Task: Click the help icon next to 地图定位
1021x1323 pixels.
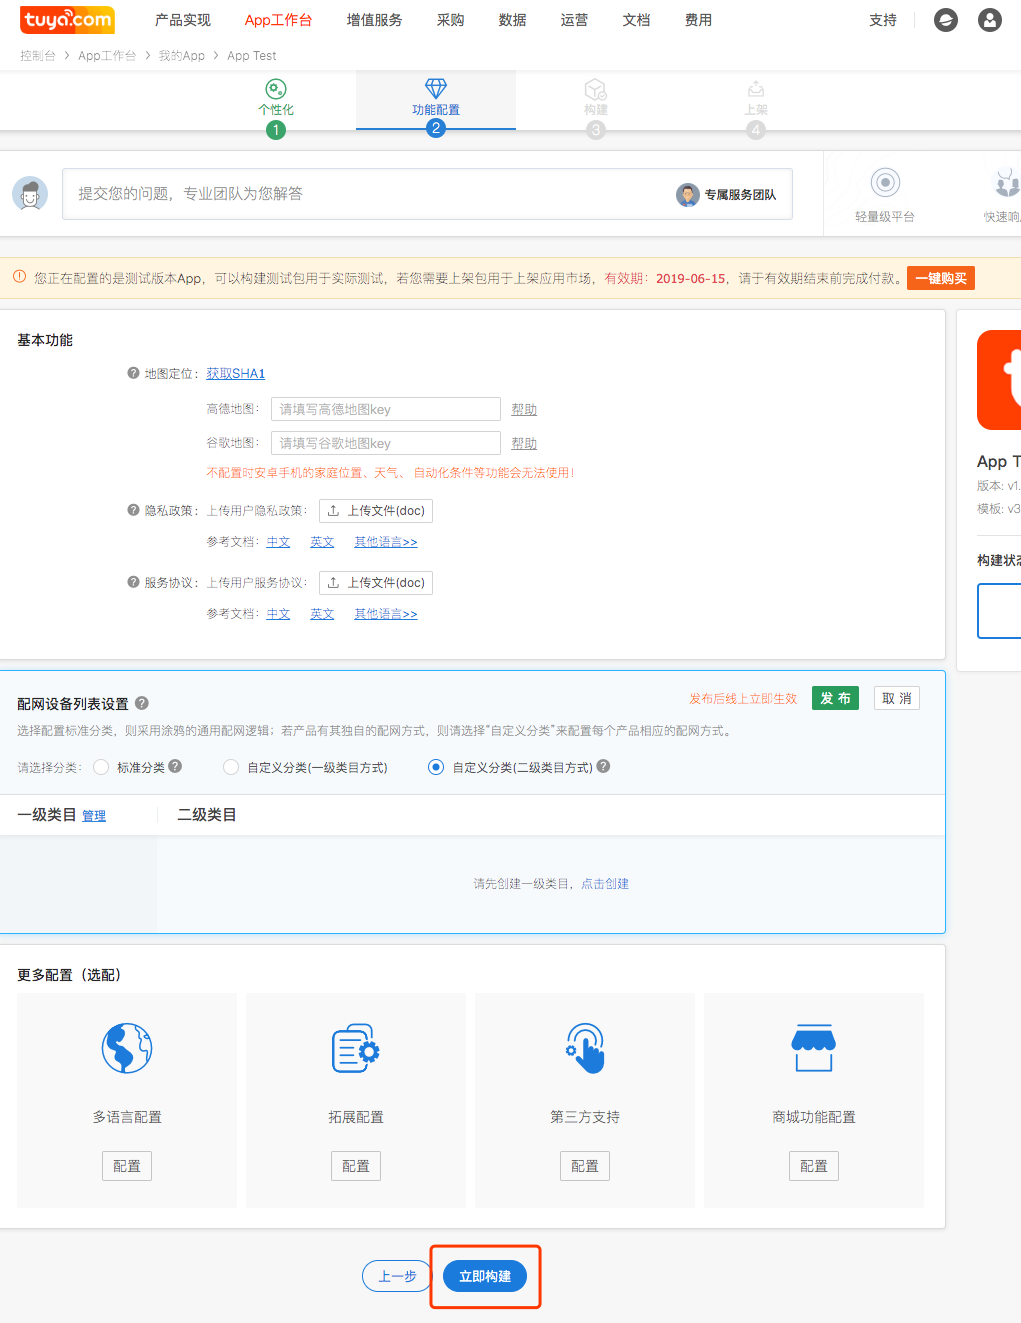Action: tap(133, 373)
